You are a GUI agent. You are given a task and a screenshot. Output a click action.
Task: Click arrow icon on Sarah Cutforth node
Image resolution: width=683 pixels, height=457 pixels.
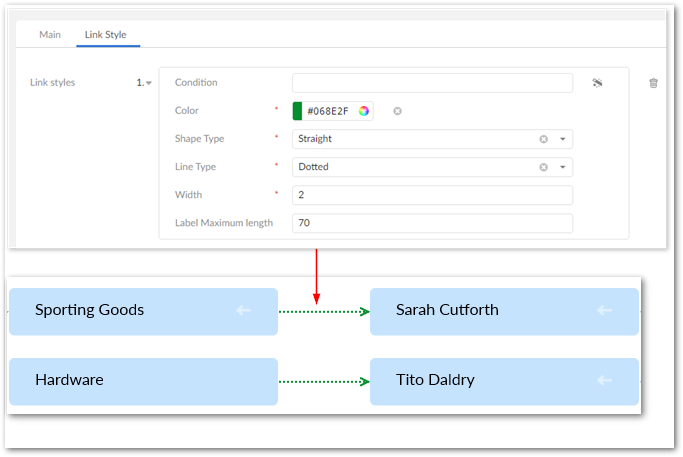pyautogui.click(x=604, y=310)
